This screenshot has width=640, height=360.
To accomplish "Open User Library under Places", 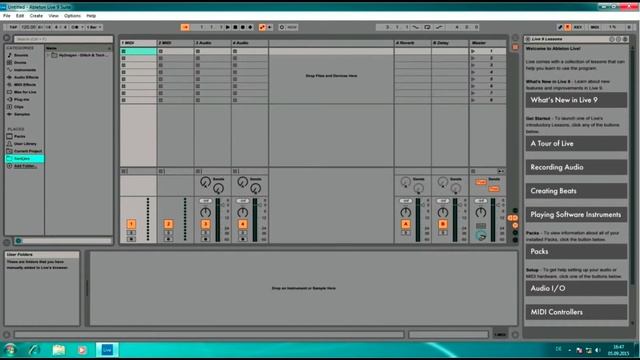I will click(x=25, y=144).
